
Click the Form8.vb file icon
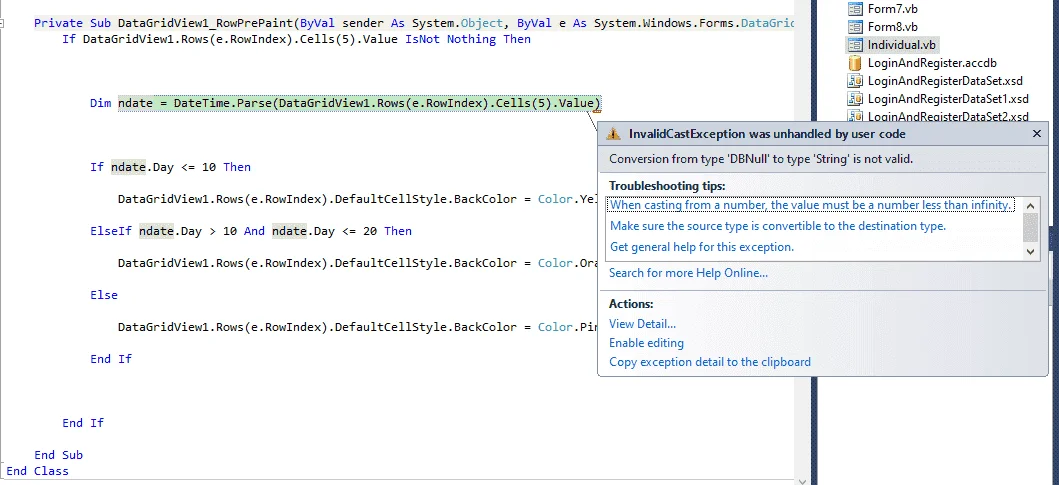pos(855,27)
